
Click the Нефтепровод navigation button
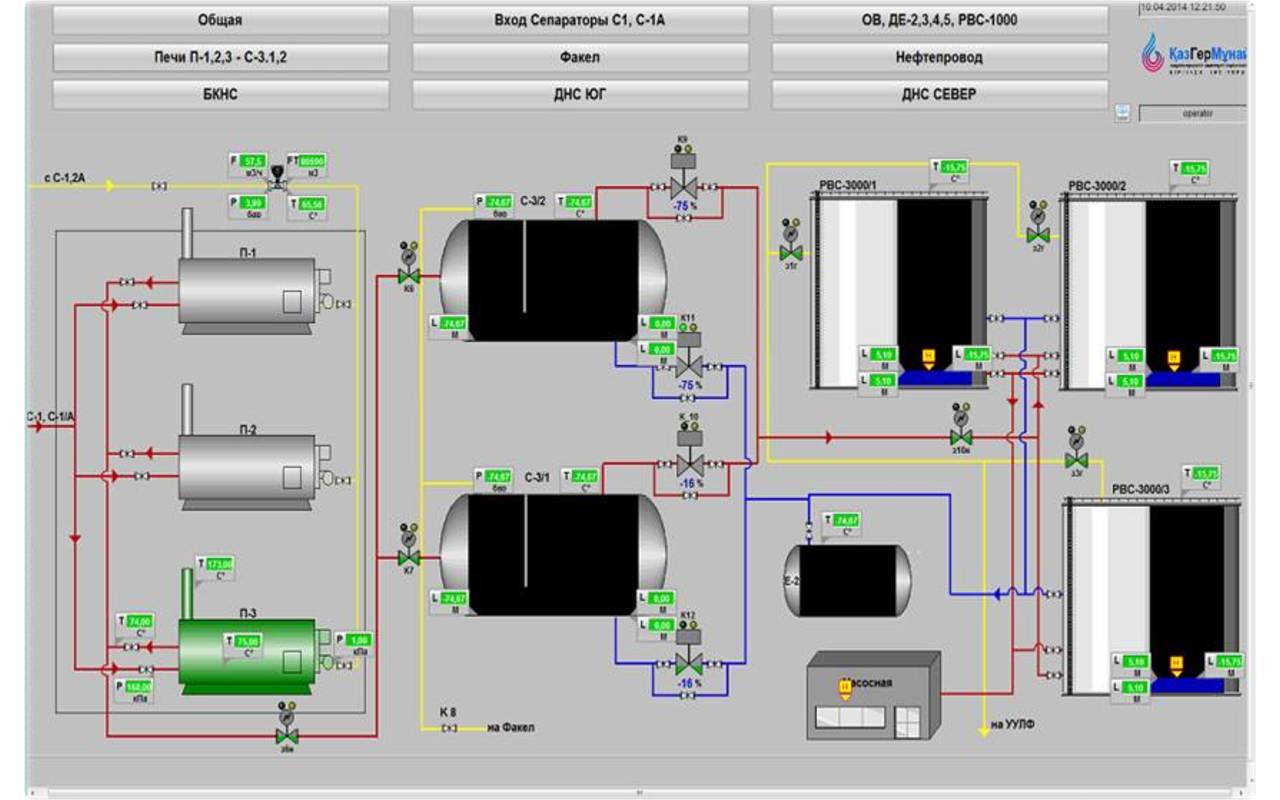938,57
